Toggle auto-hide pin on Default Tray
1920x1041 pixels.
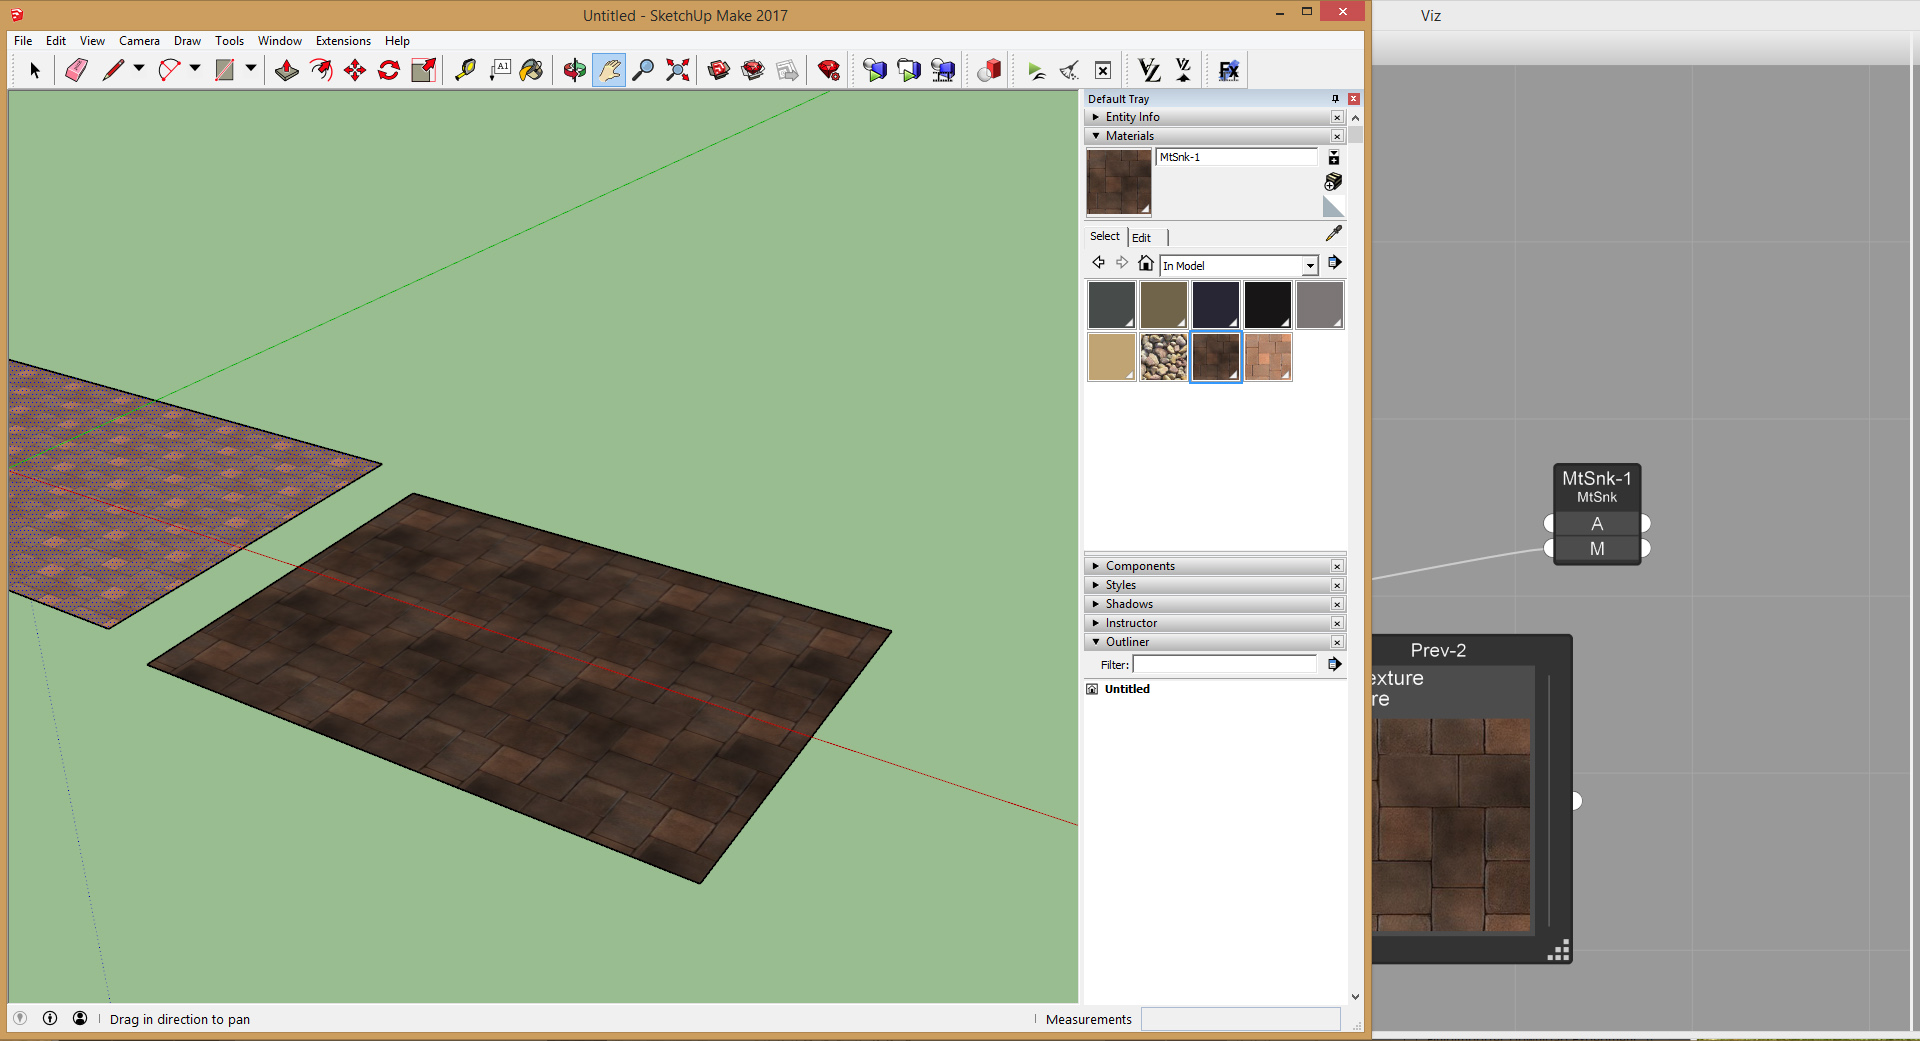coord(1335,99)
